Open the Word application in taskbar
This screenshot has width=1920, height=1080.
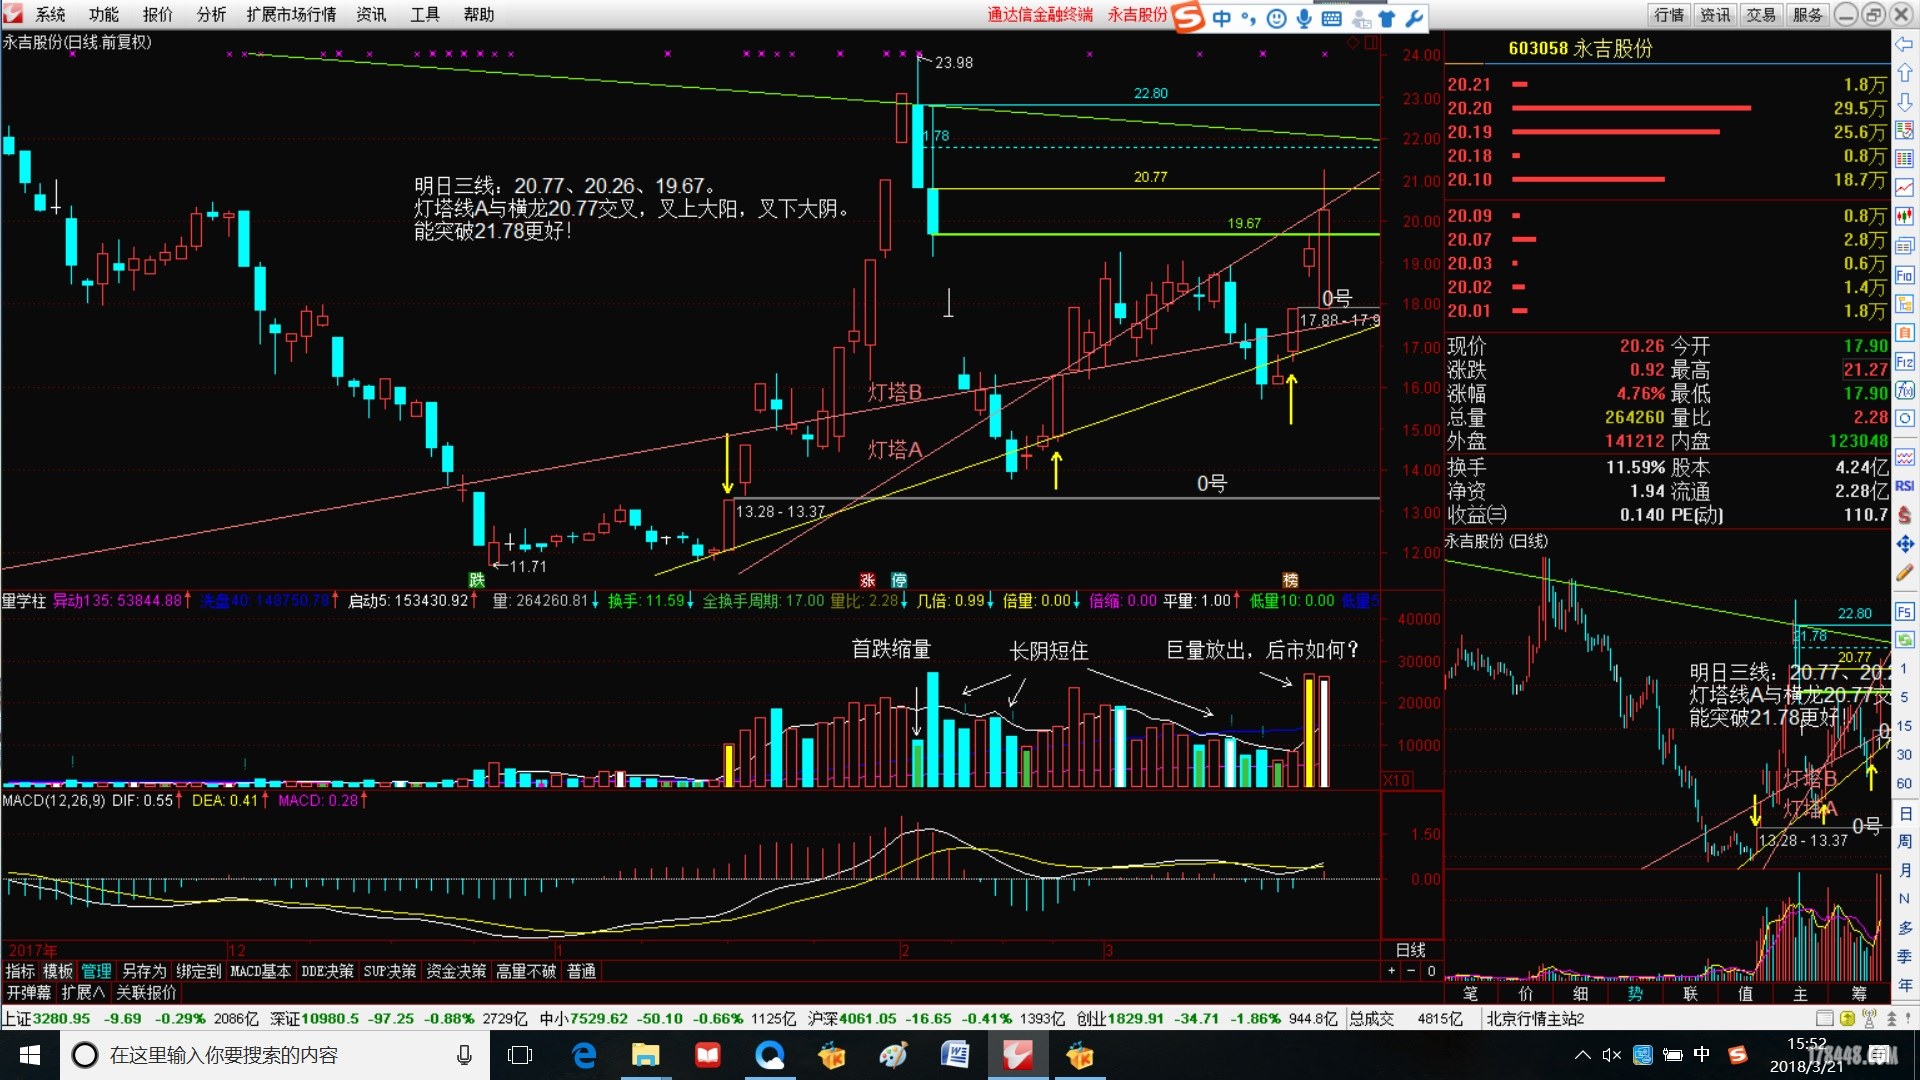[955, 1055]
